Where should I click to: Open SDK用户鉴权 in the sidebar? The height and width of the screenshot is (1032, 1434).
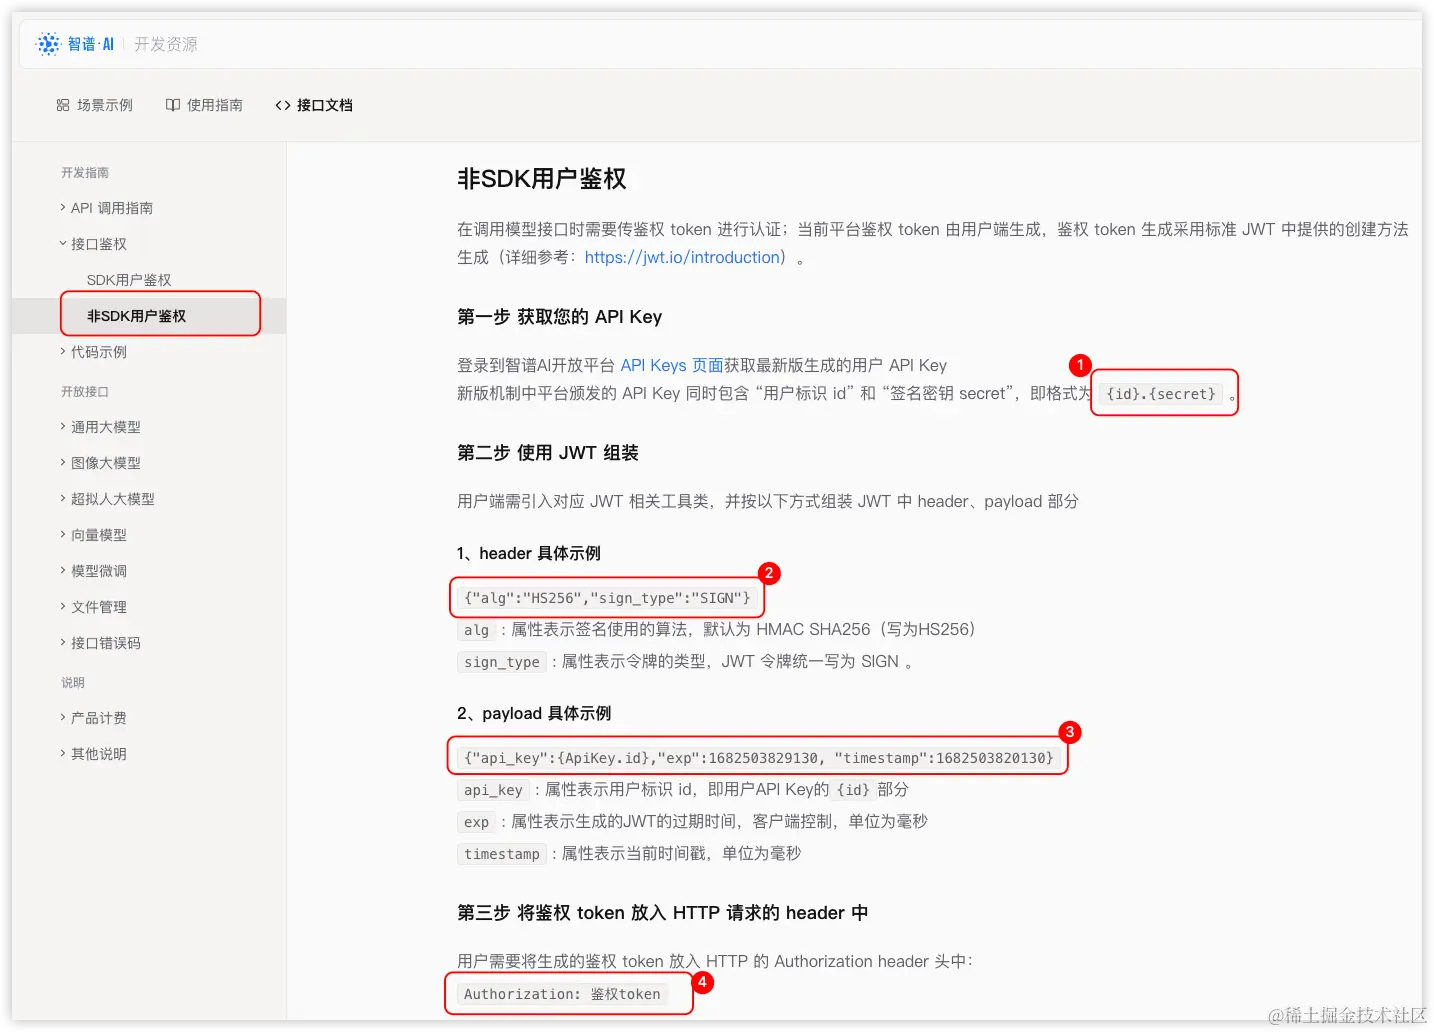point(129,280)
